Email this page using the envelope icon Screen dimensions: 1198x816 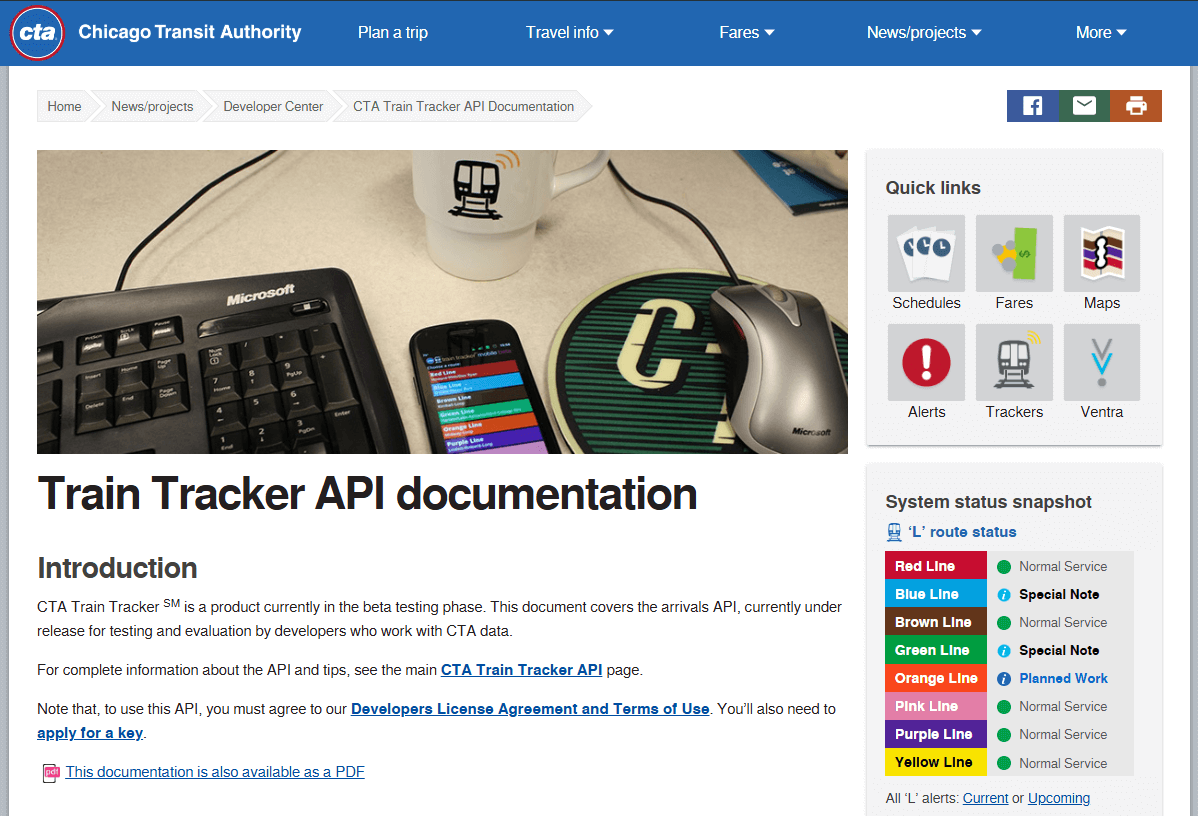pos(1084,105)
